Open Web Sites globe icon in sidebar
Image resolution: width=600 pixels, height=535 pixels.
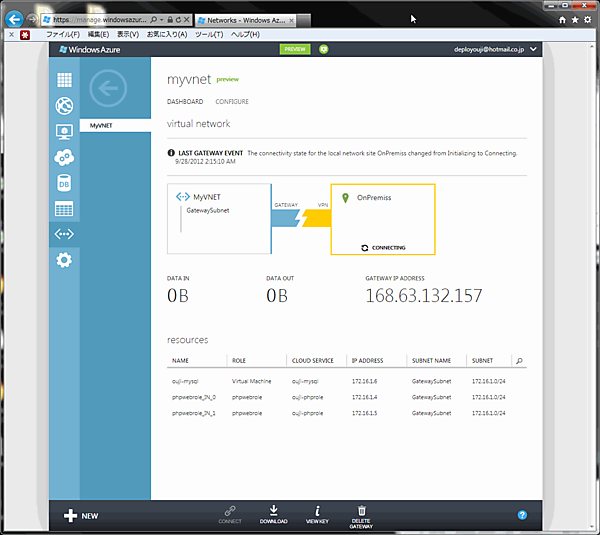click(x=64, y=106)
